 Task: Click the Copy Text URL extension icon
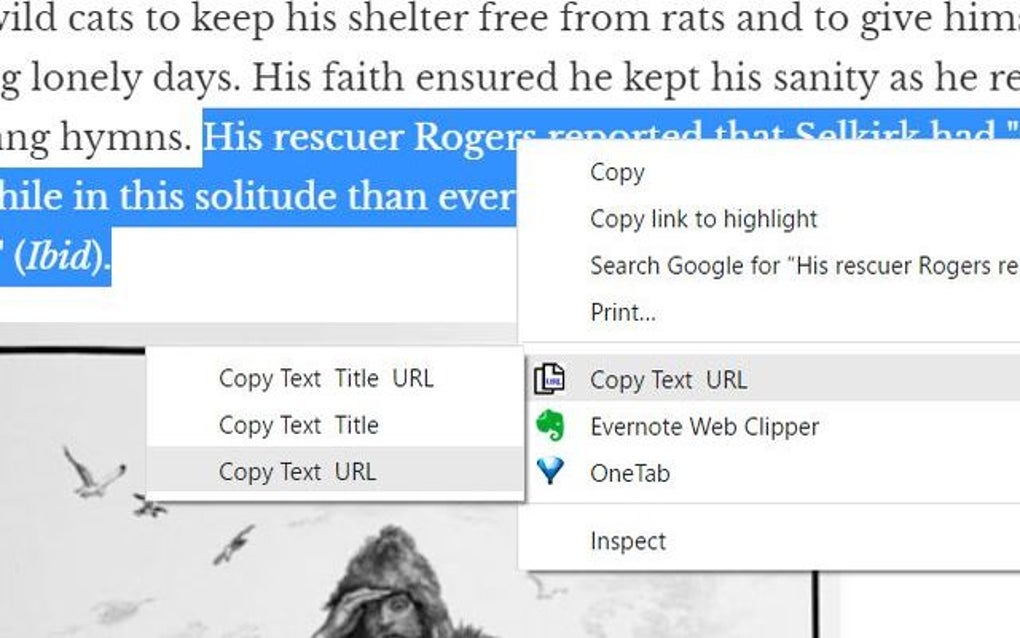click(x=550, y=379)
